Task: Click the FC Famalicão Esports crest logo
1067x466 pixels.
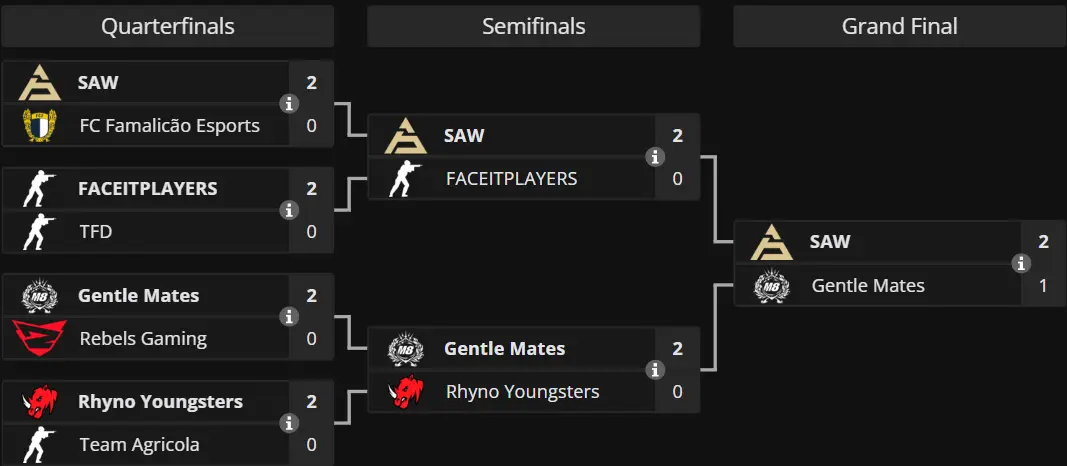Action: [x=39, y=126]
